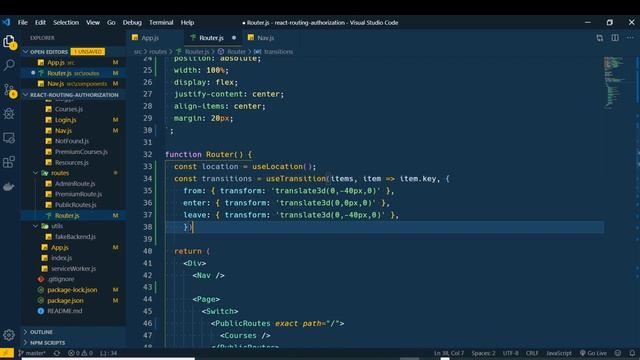Click the master branch indicator

(32, 353)
